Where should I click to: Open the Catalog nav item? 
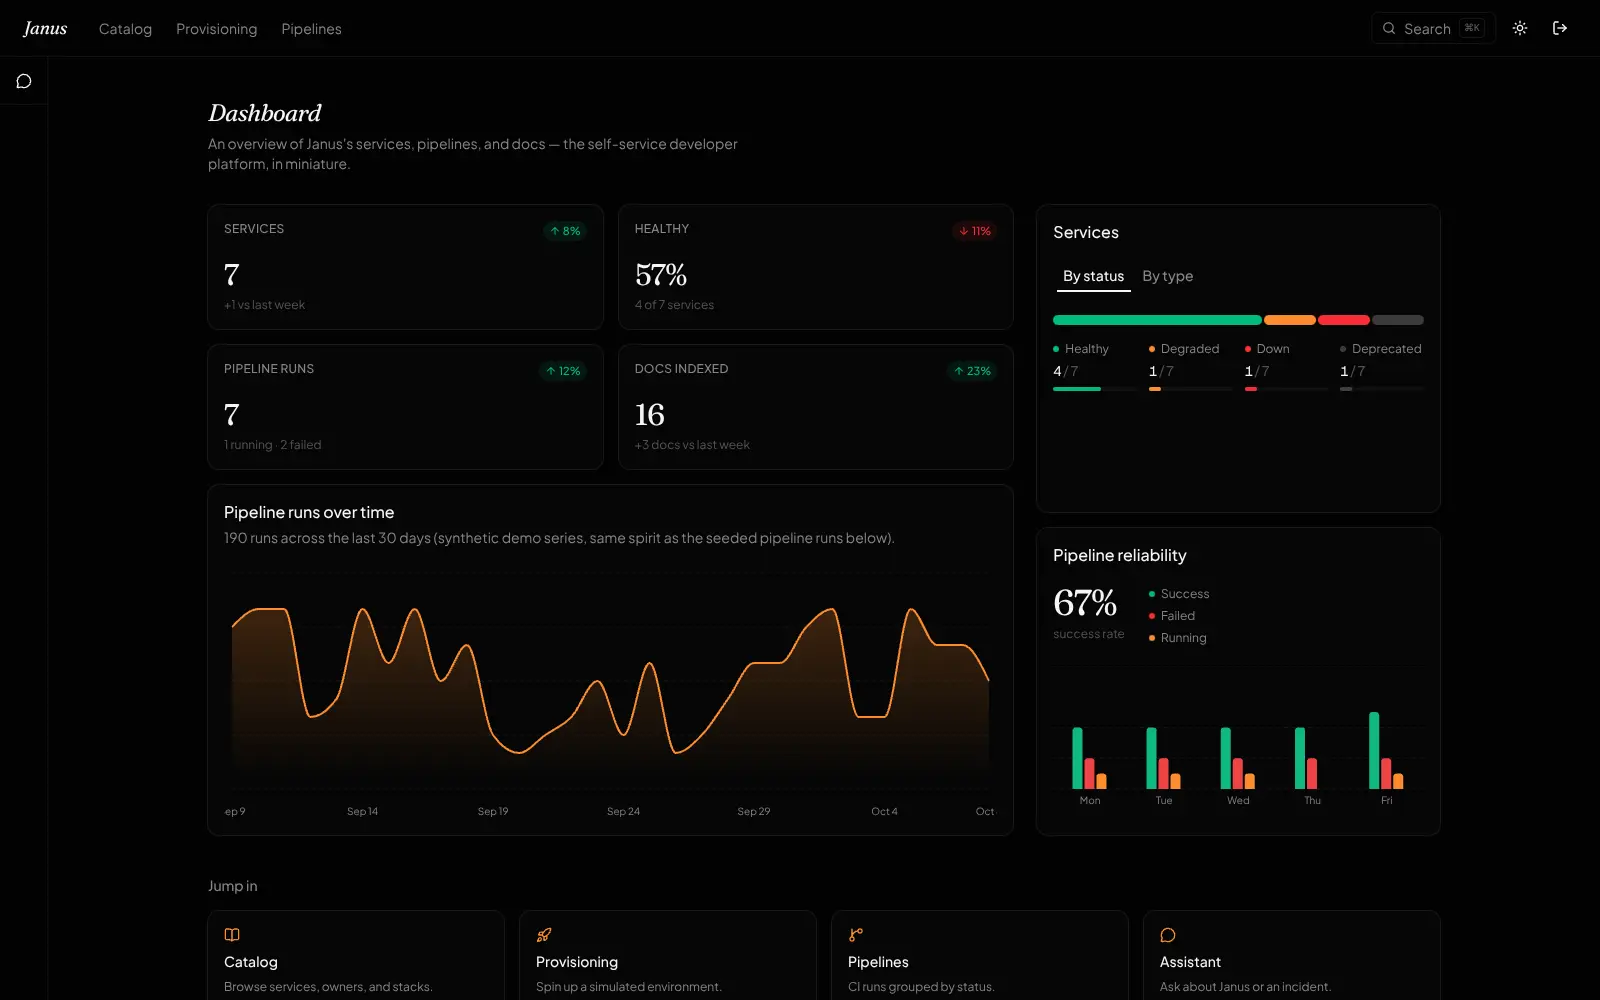click(125, 29)
